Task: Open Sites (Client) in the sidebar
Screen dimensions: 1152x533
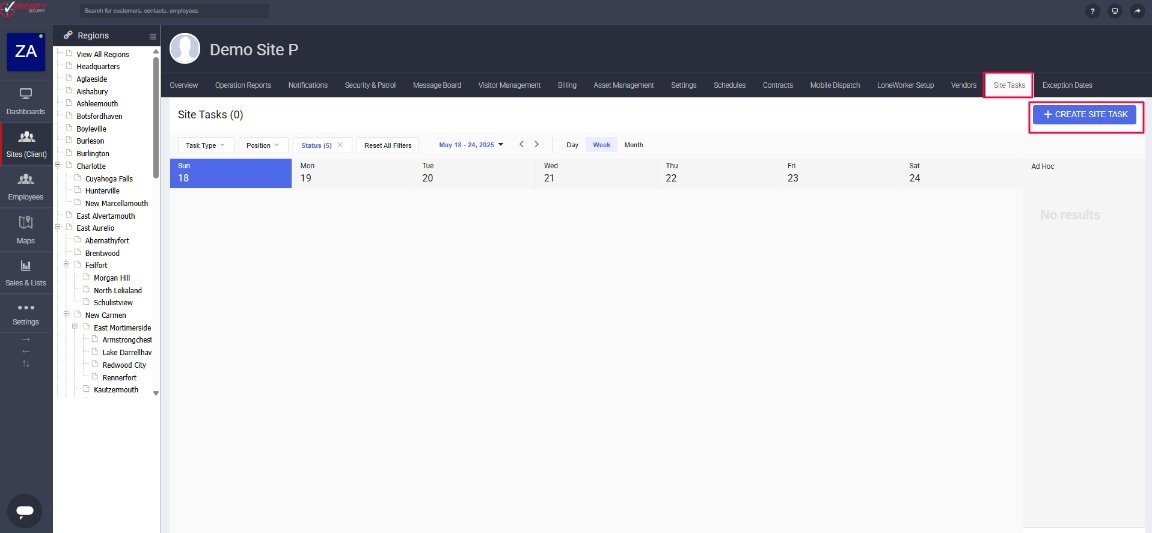Action: pos(26,144)
